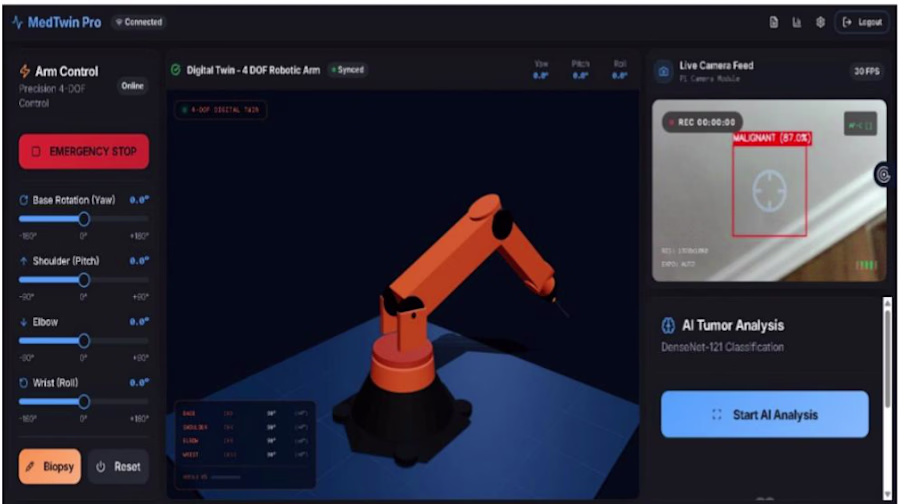Click the Yaw readout in Digital Twin header

(541, 69)
